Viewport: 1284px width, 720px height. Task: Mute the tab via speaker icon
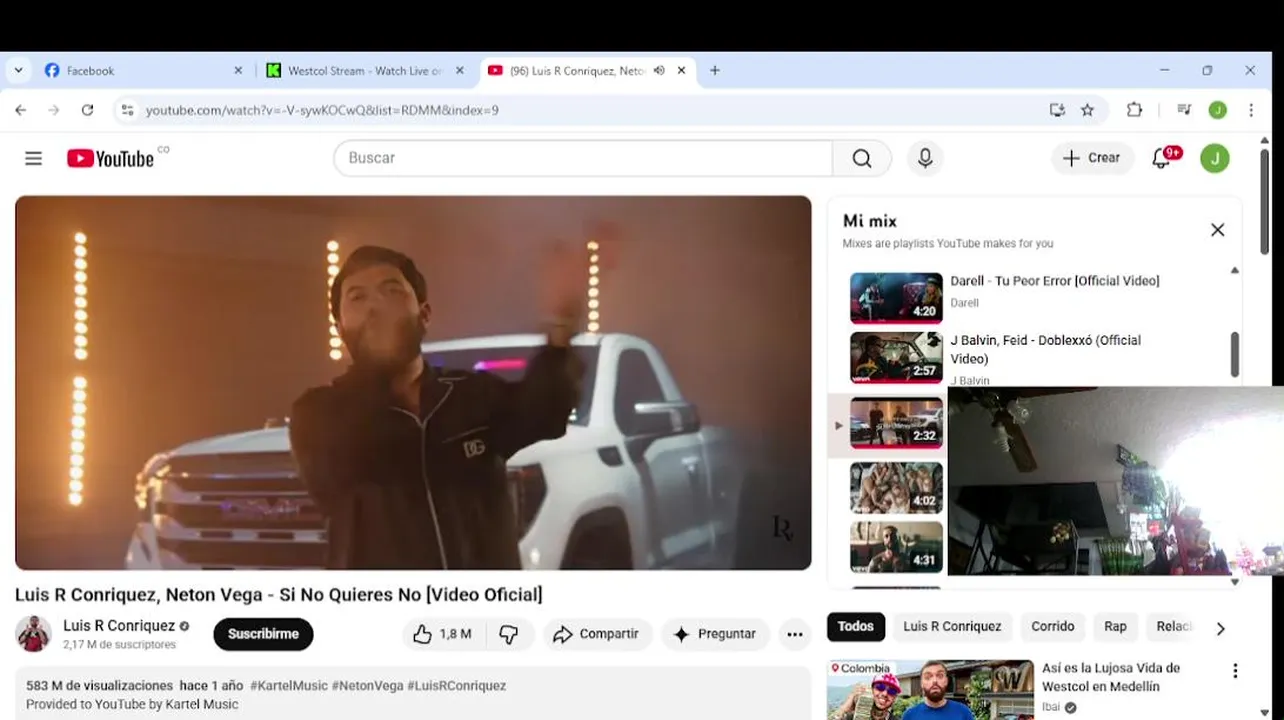click(659, 71)
